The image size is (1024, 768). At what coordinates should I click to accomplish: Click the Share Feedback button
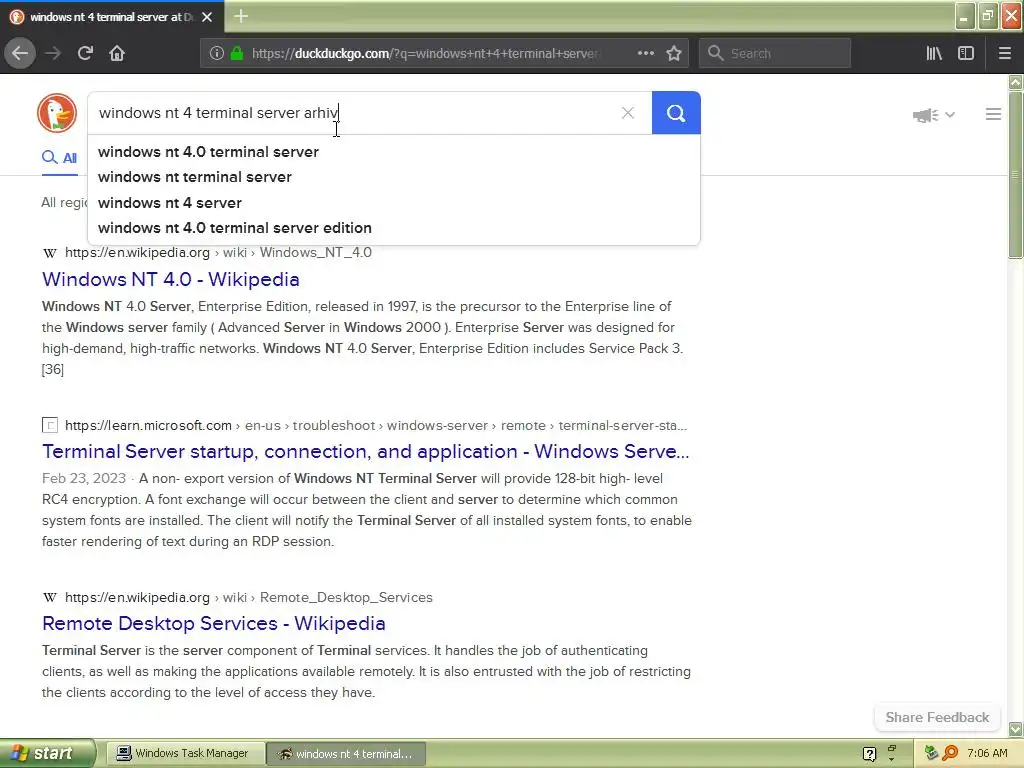pos(937,717)
